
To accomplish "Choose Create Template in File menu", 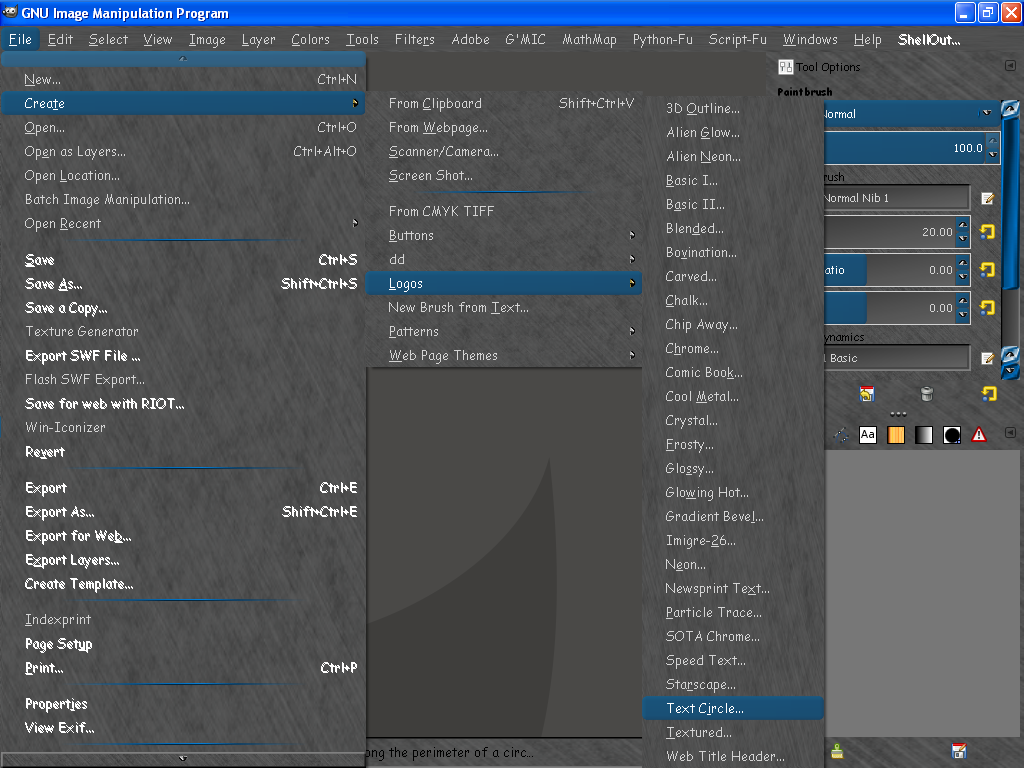I will click(x=183, y=584).
